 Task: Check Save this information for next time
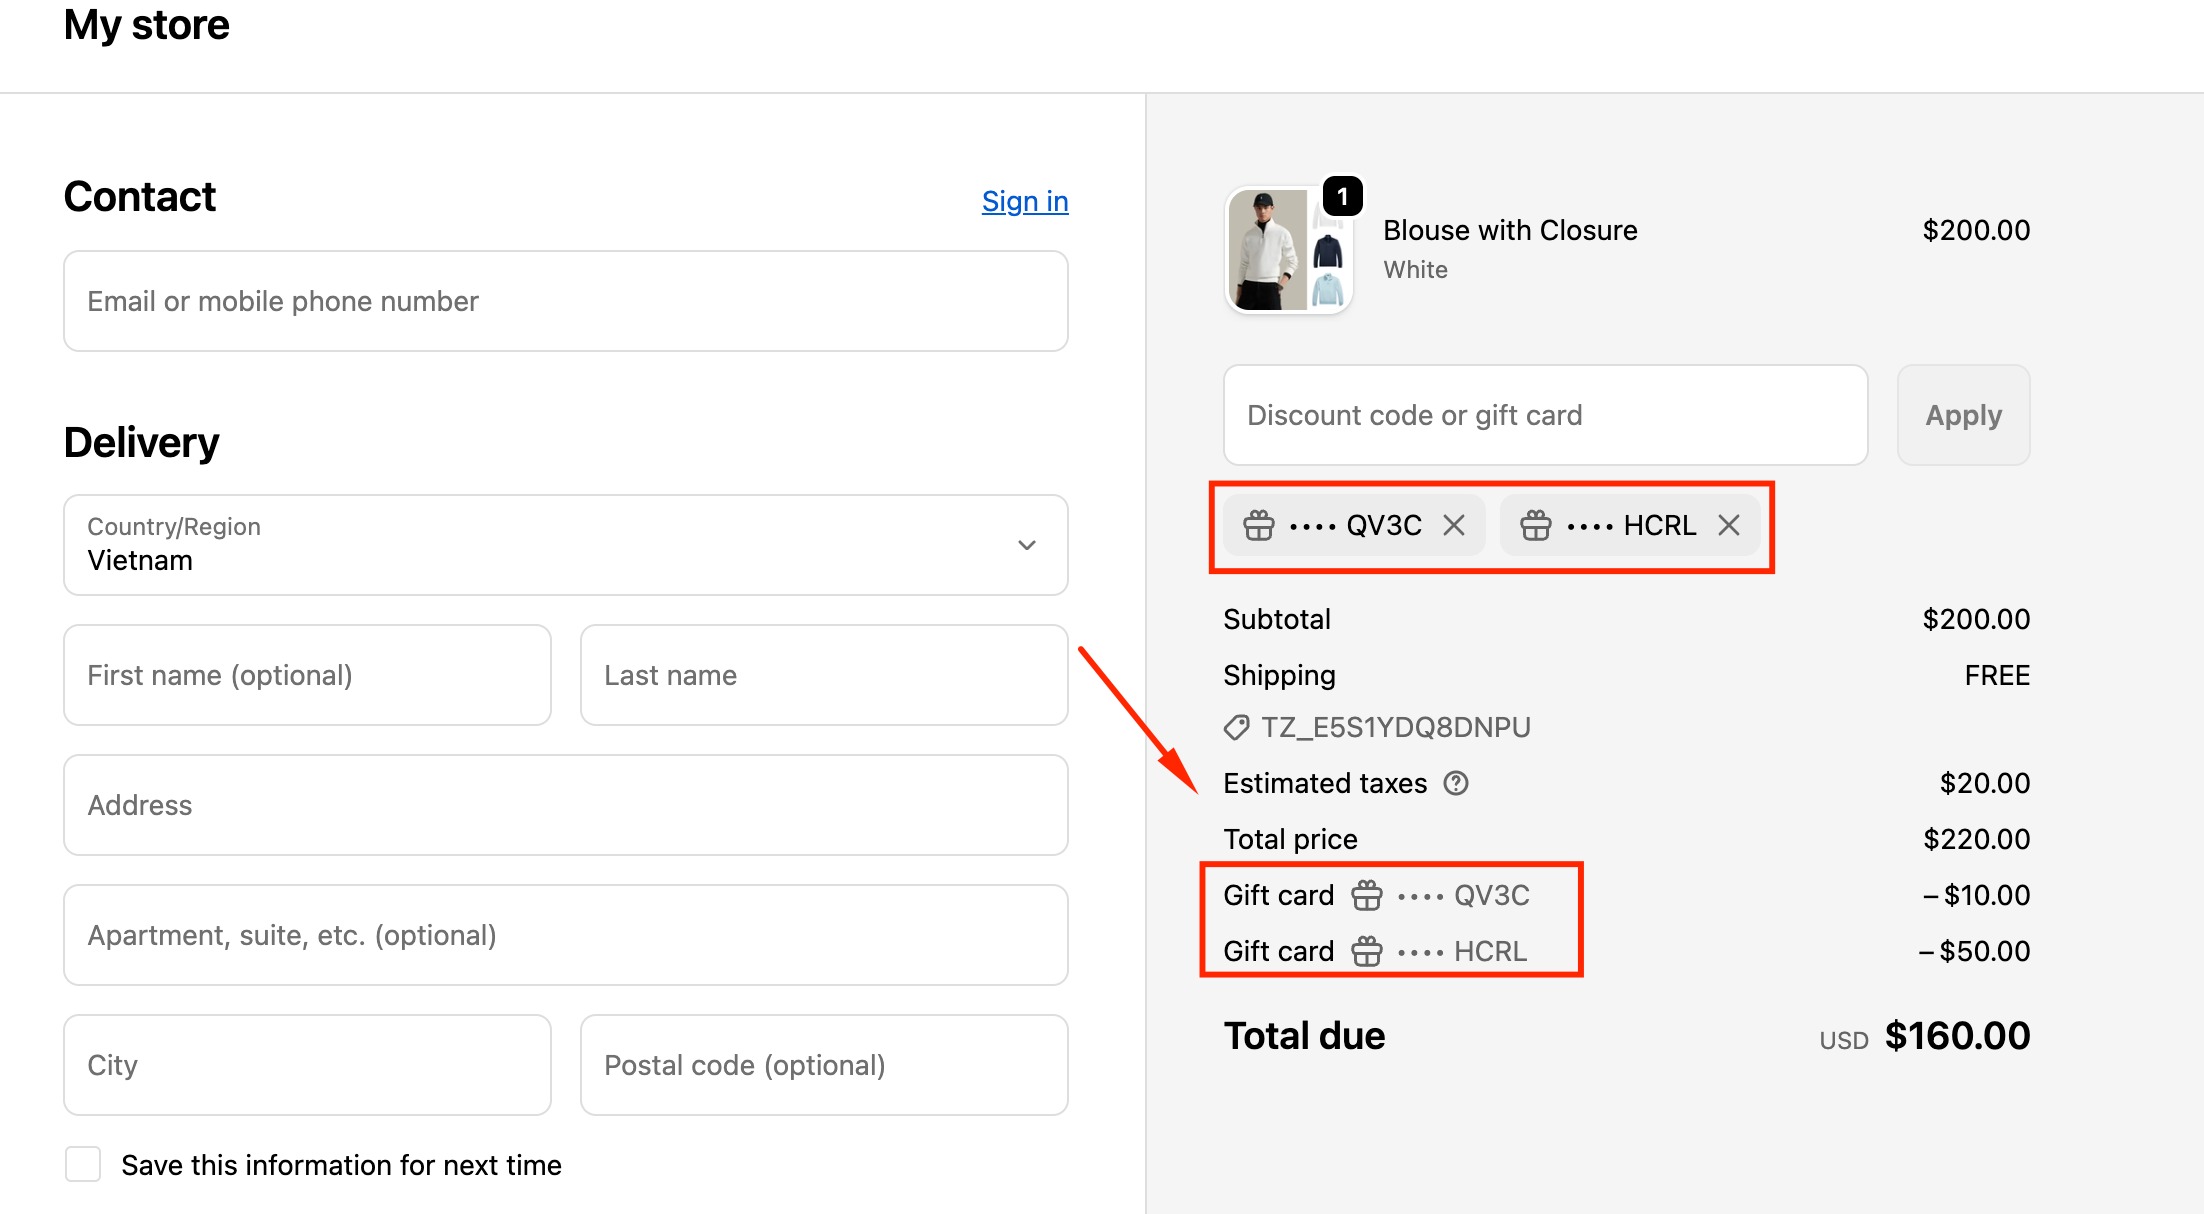(83, 1164)
